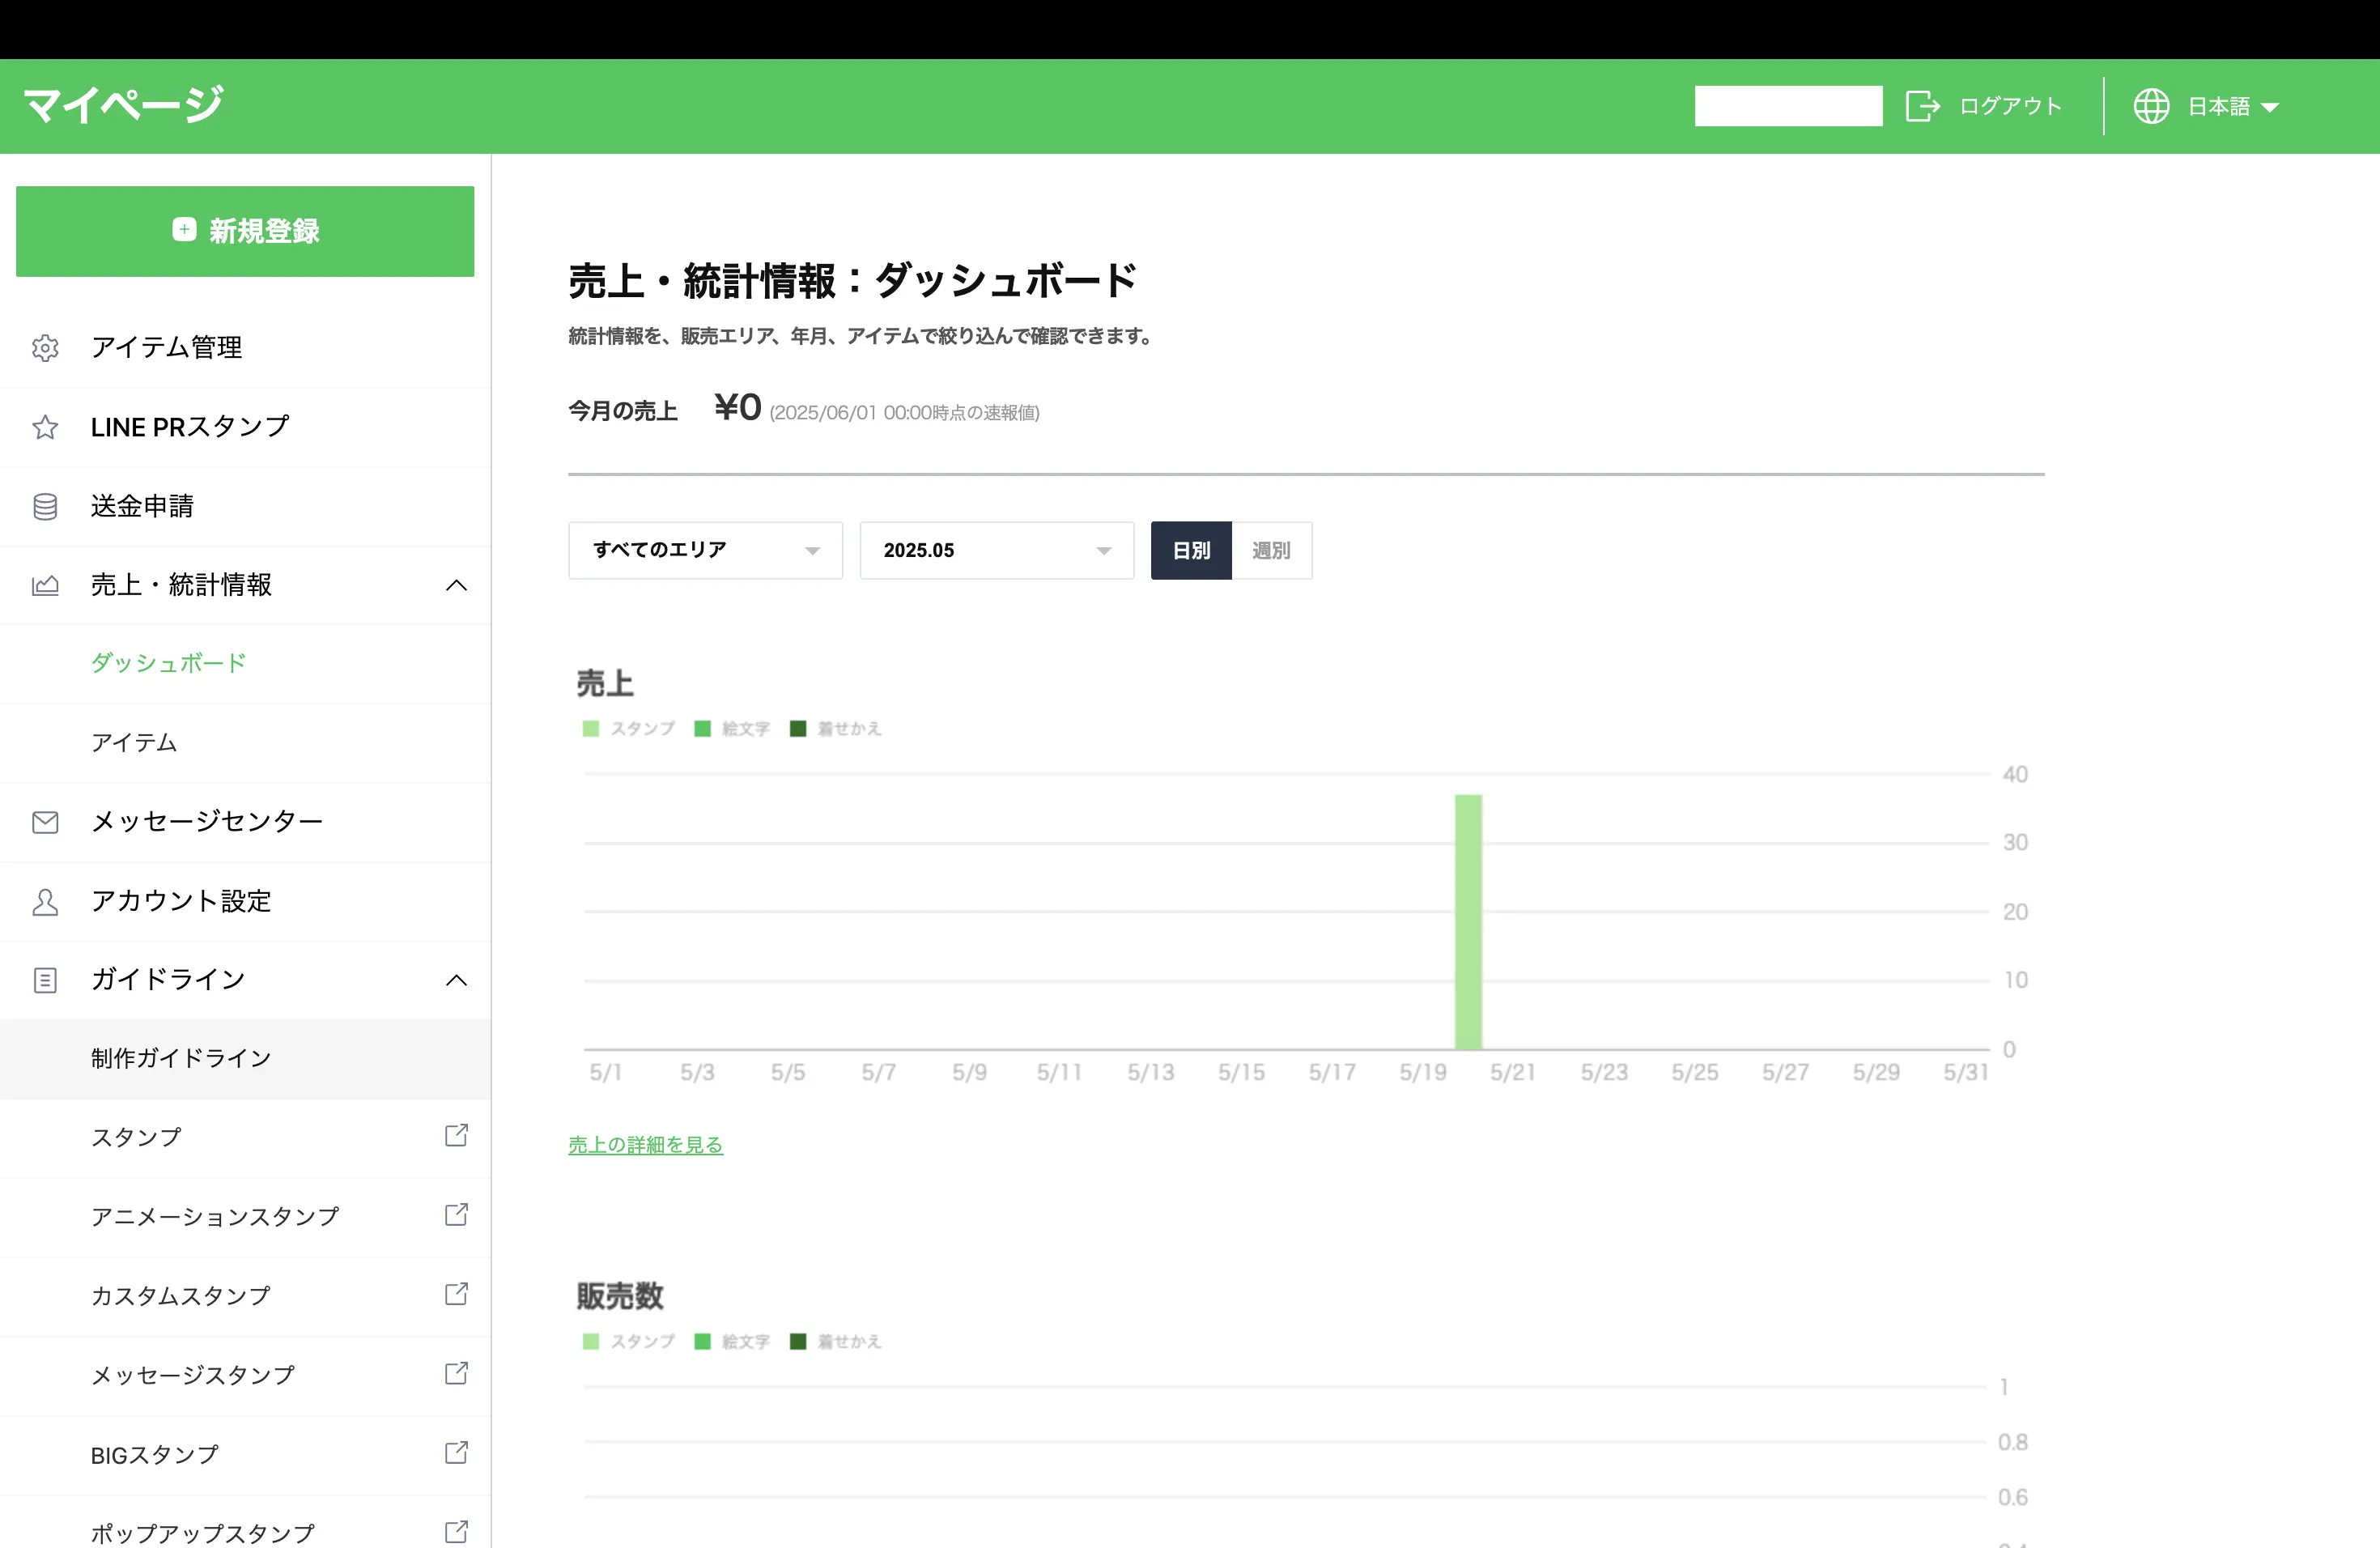Click the ログアウト link

[x=2010, y=106]
